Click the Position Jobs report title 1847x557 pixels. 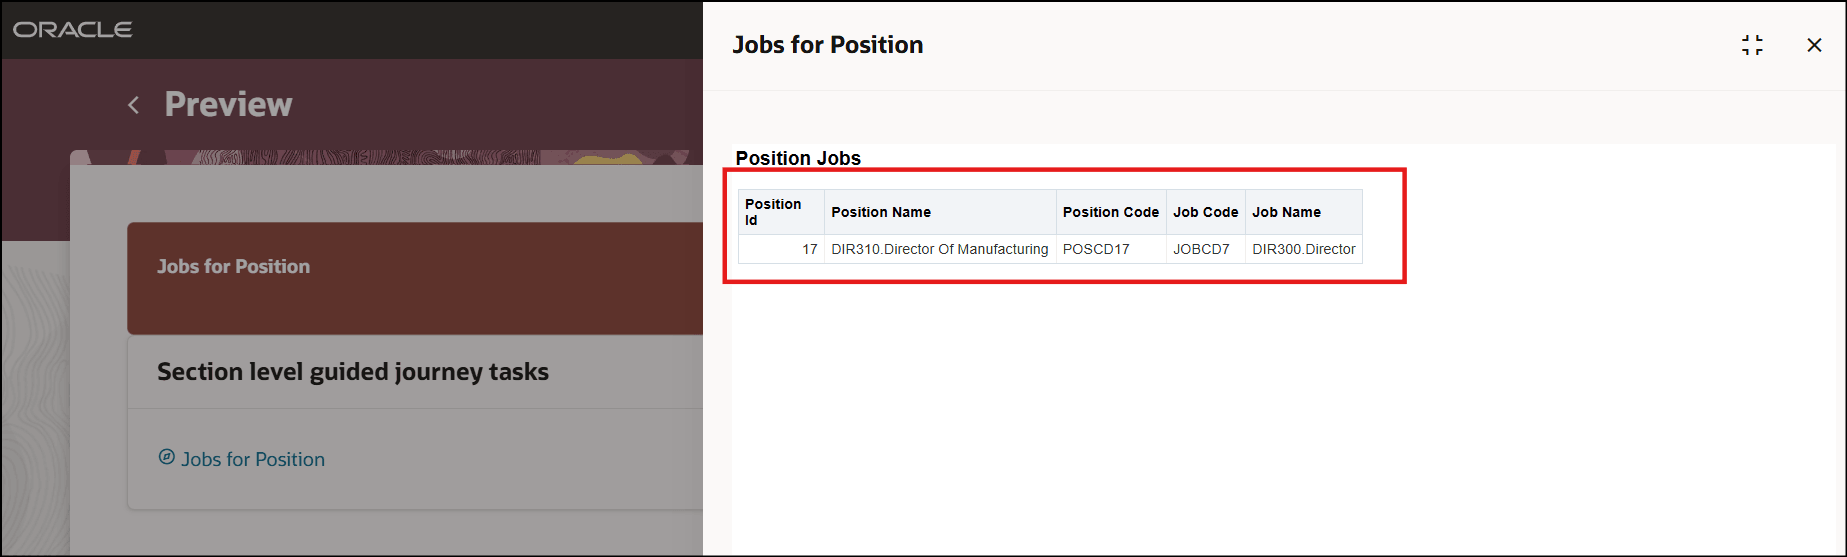(798, 158)
